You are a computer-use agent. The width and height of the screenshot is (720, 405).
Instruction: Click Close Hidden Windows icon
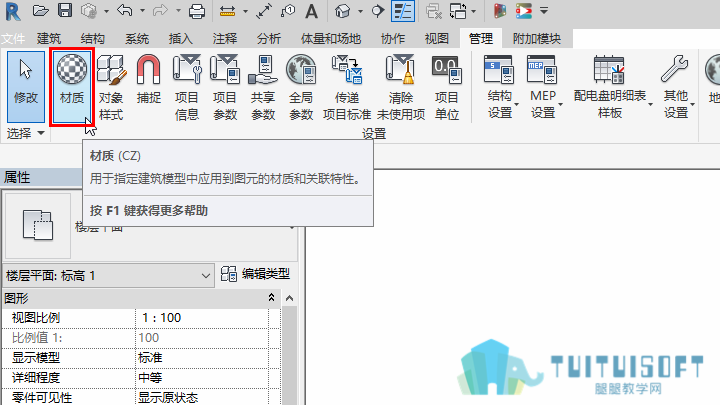pos(433,11)
